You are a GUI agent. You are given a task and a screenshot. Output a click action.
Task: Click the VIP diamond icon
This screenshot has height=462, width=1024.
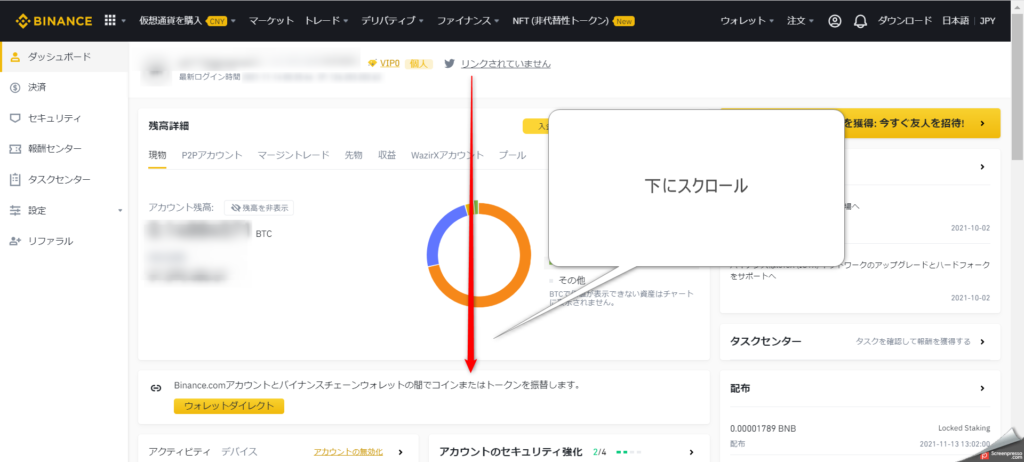point(373,64)
